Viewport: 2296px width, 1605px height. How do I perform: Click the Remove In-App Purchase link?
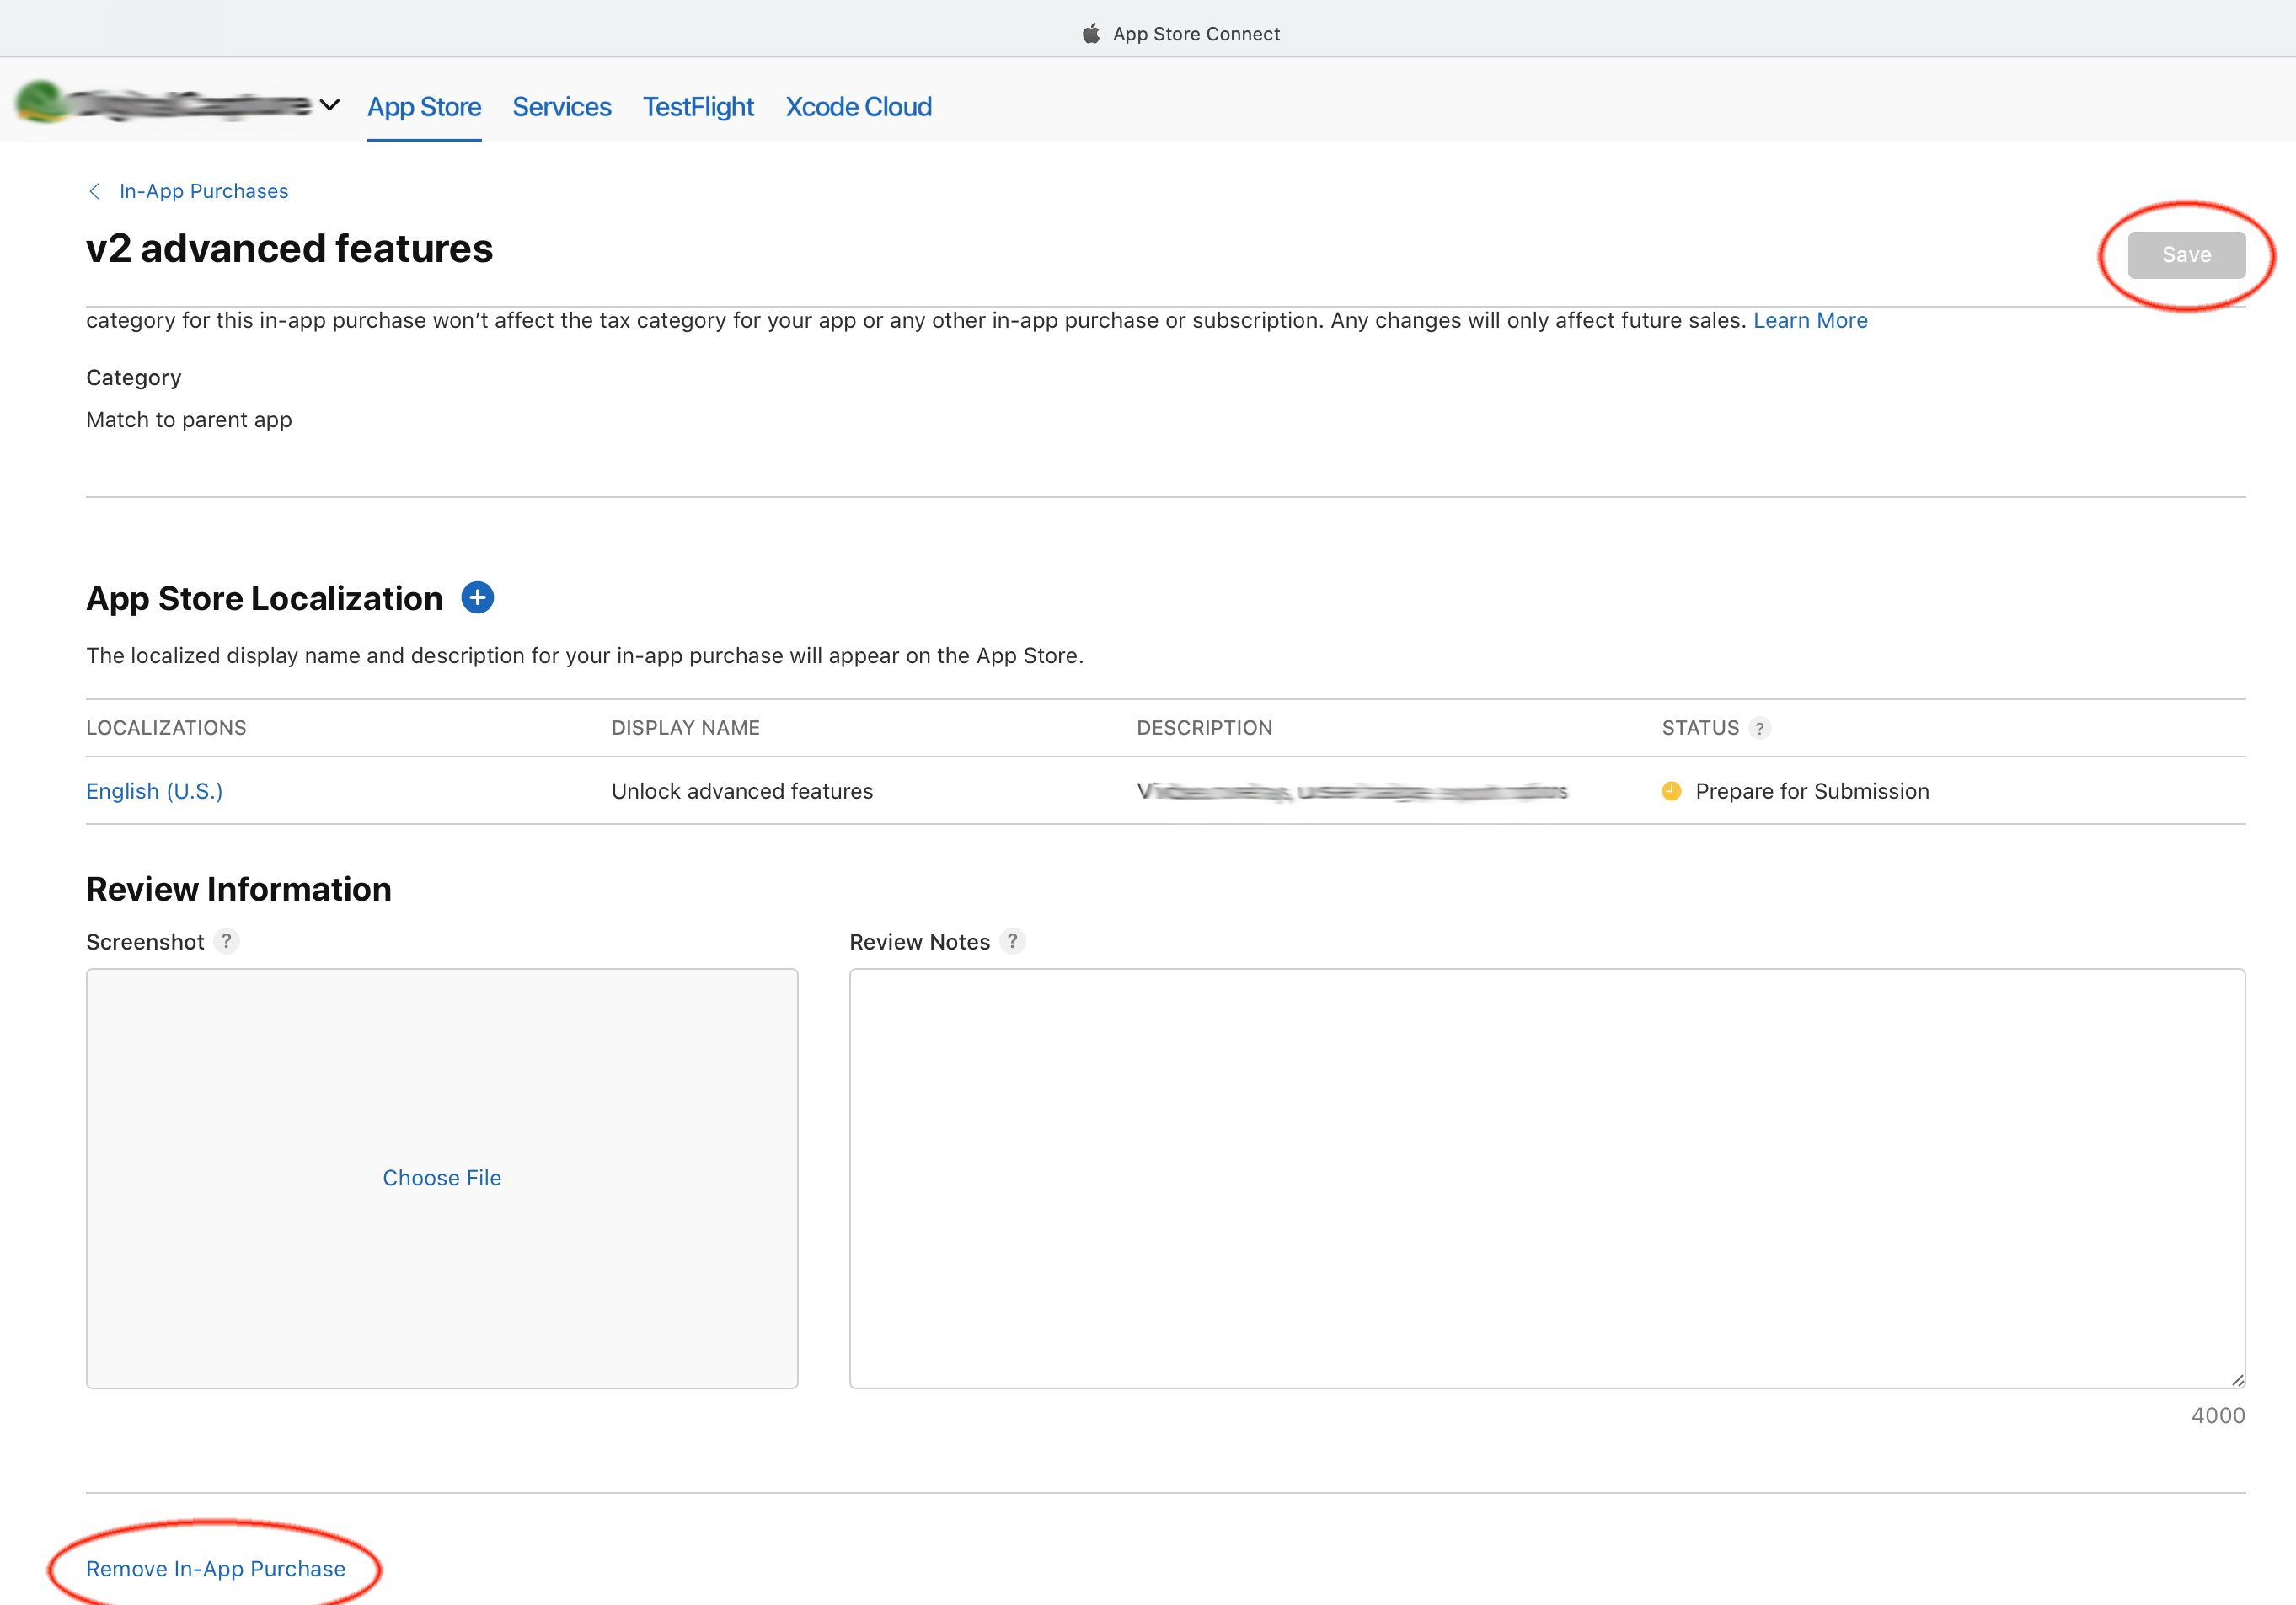click(x=216, y=1568)
